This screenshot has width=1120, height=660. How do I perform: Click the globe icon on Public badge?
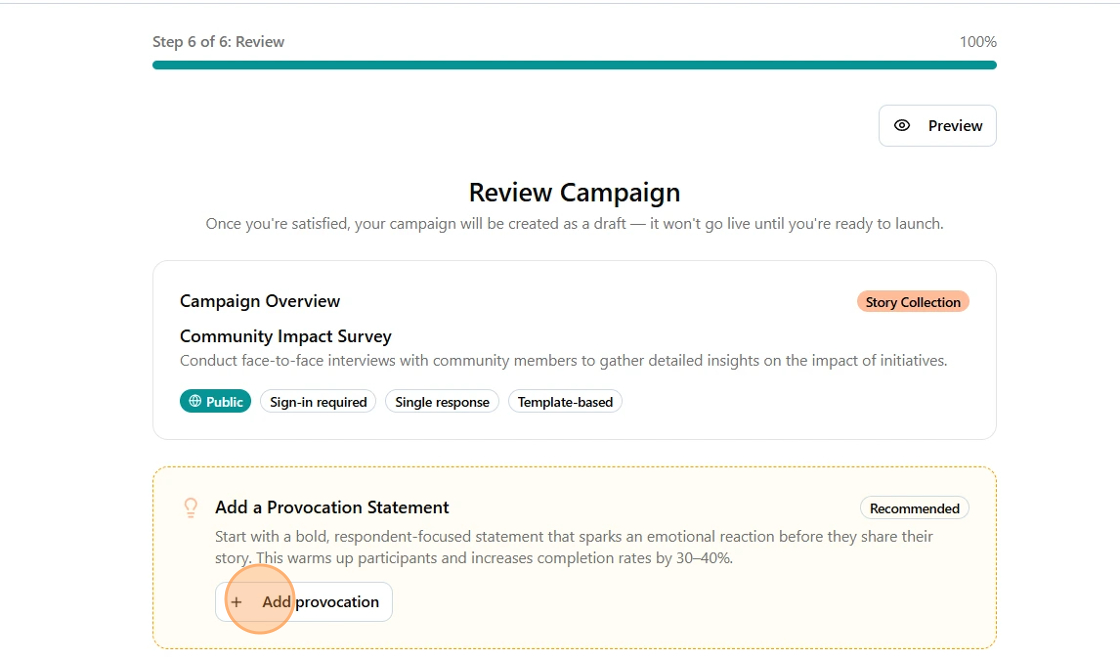(195, 401)
